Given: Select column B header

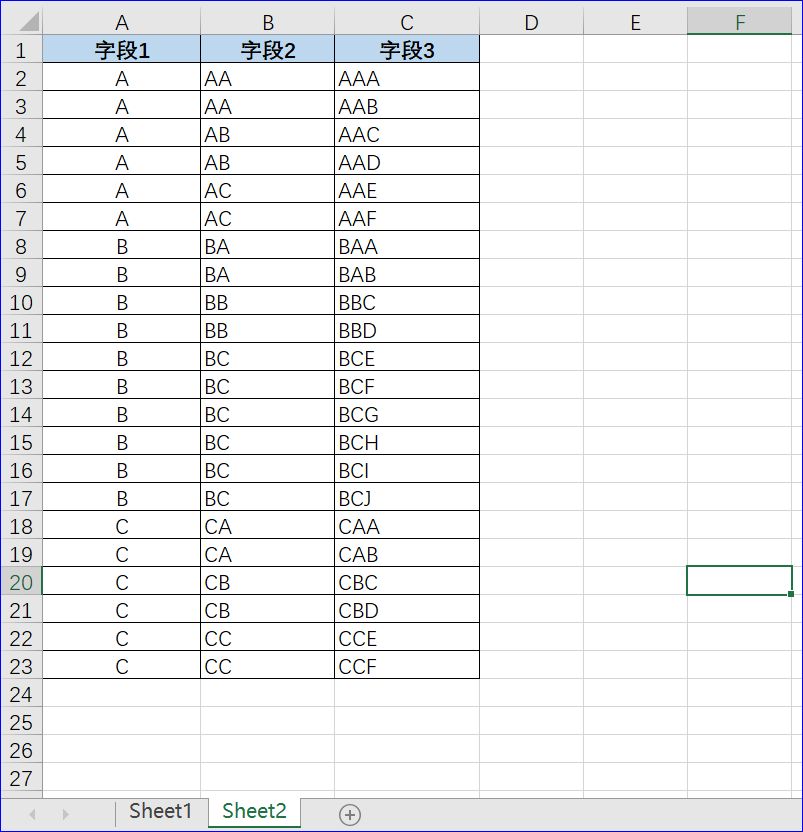Looking at the screenshot, I should click(x=267, y=22).
